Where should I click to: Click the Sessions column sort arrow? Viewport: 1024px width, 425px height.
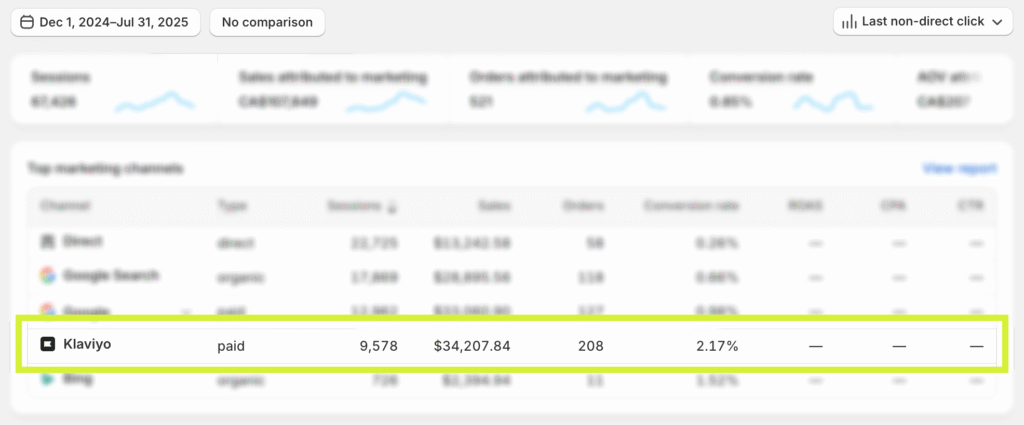point(392,207)
